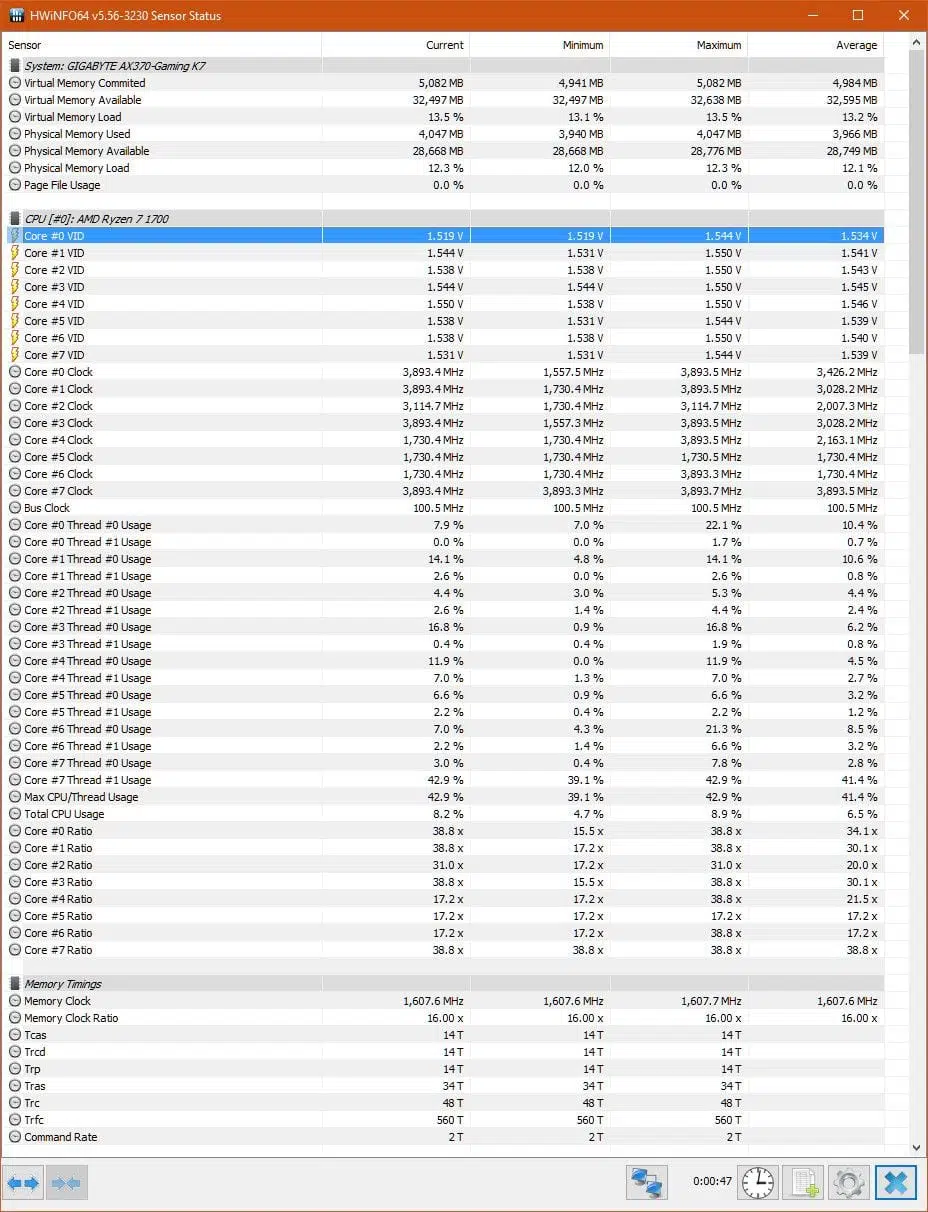
Task: Click the lightning icon beside Core #4 VID
Action: pyautogui.click(x=14, y=304)
